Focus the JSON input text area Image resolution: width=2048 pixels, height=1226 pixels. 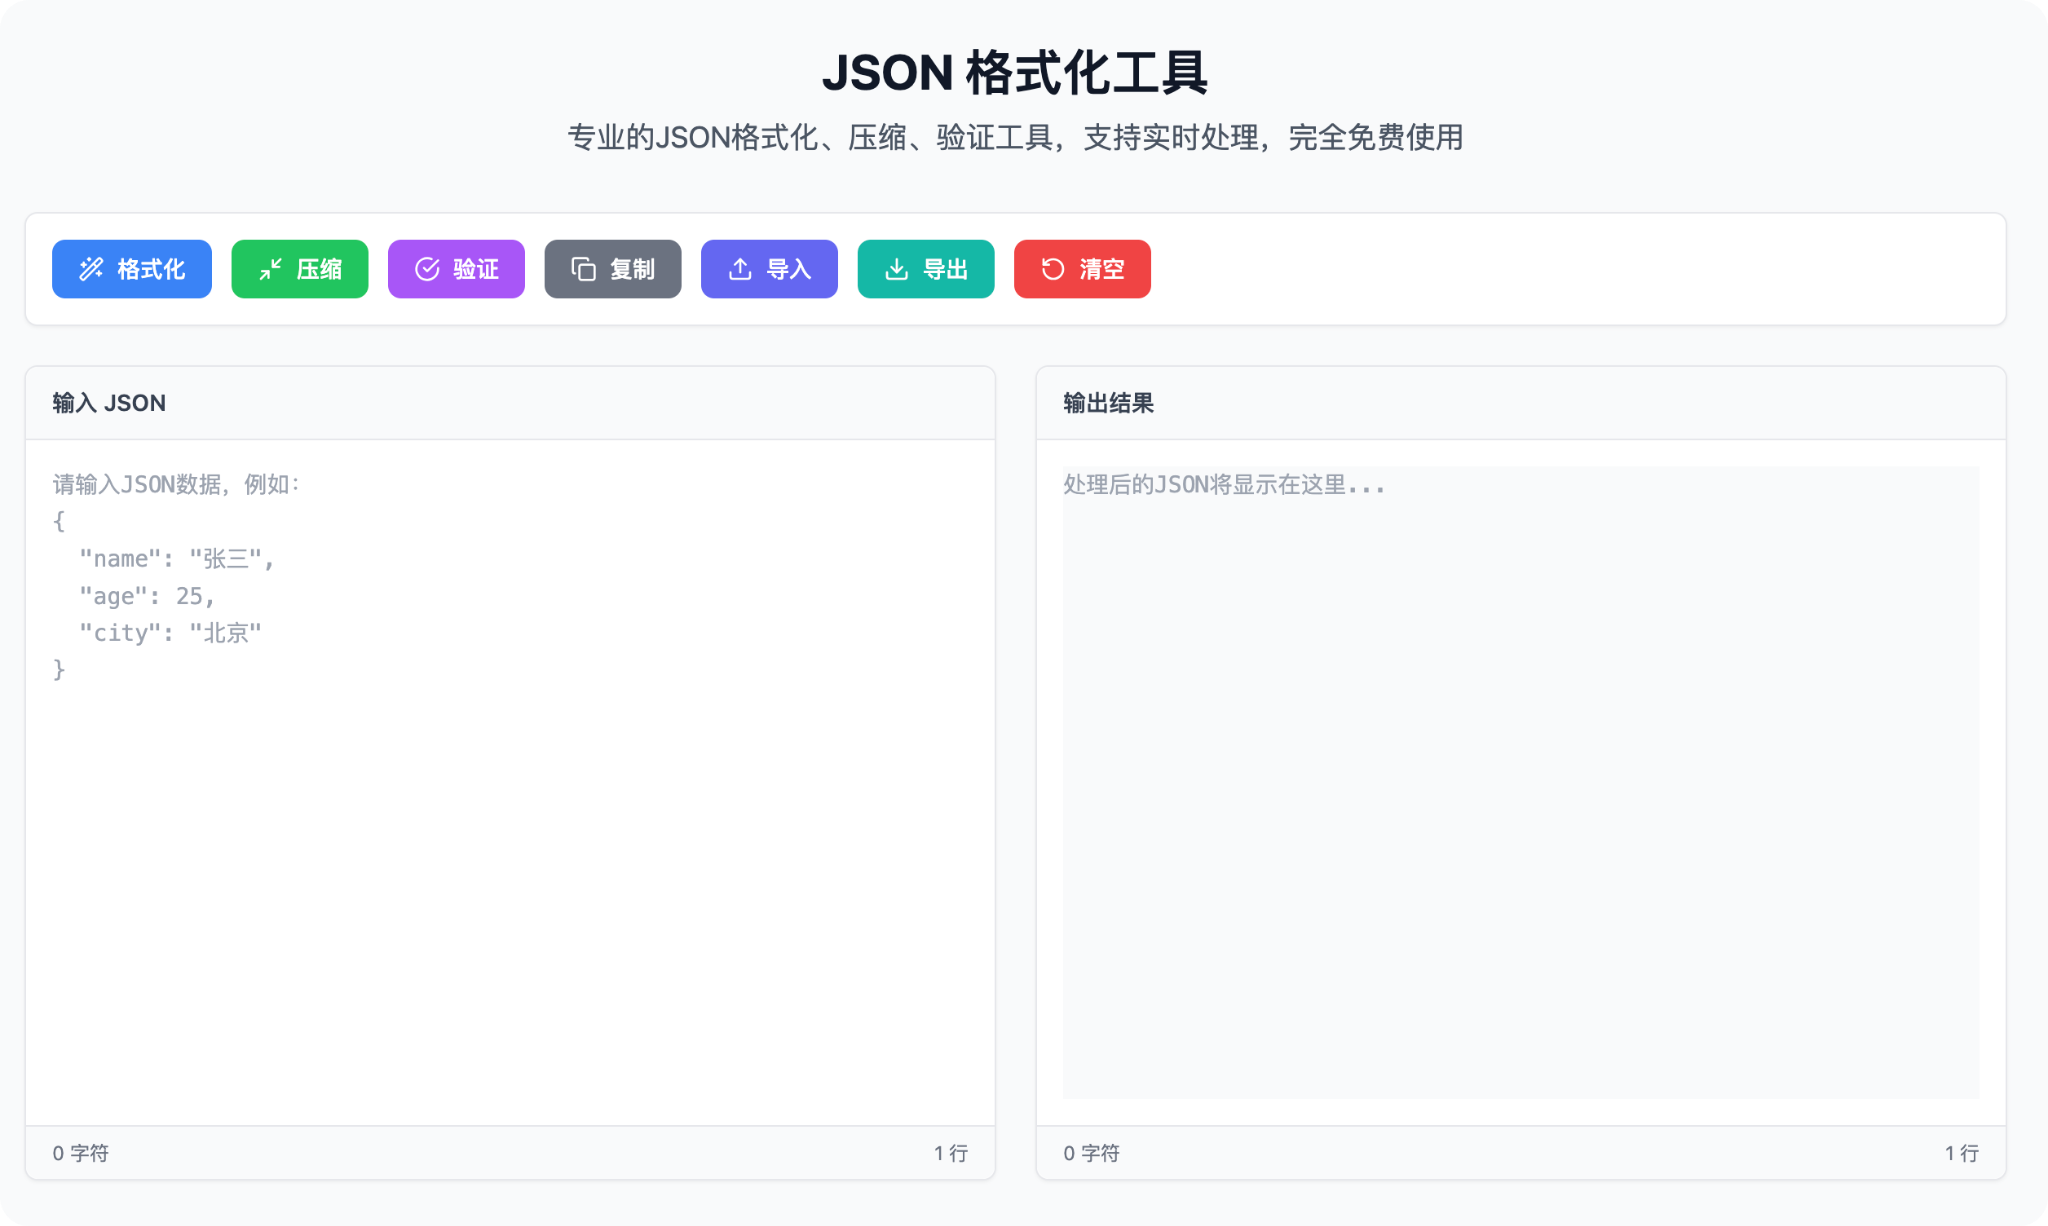(510, 850)
